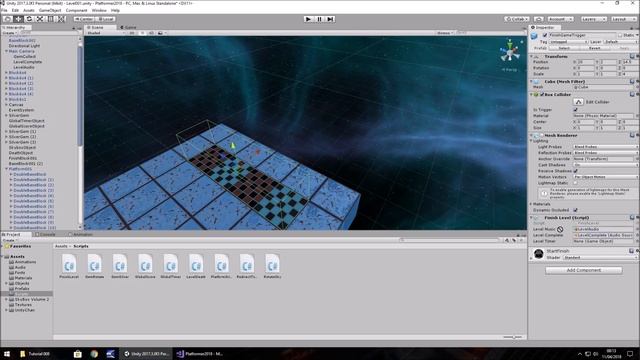Open the Component menu

tap(76, 10)
